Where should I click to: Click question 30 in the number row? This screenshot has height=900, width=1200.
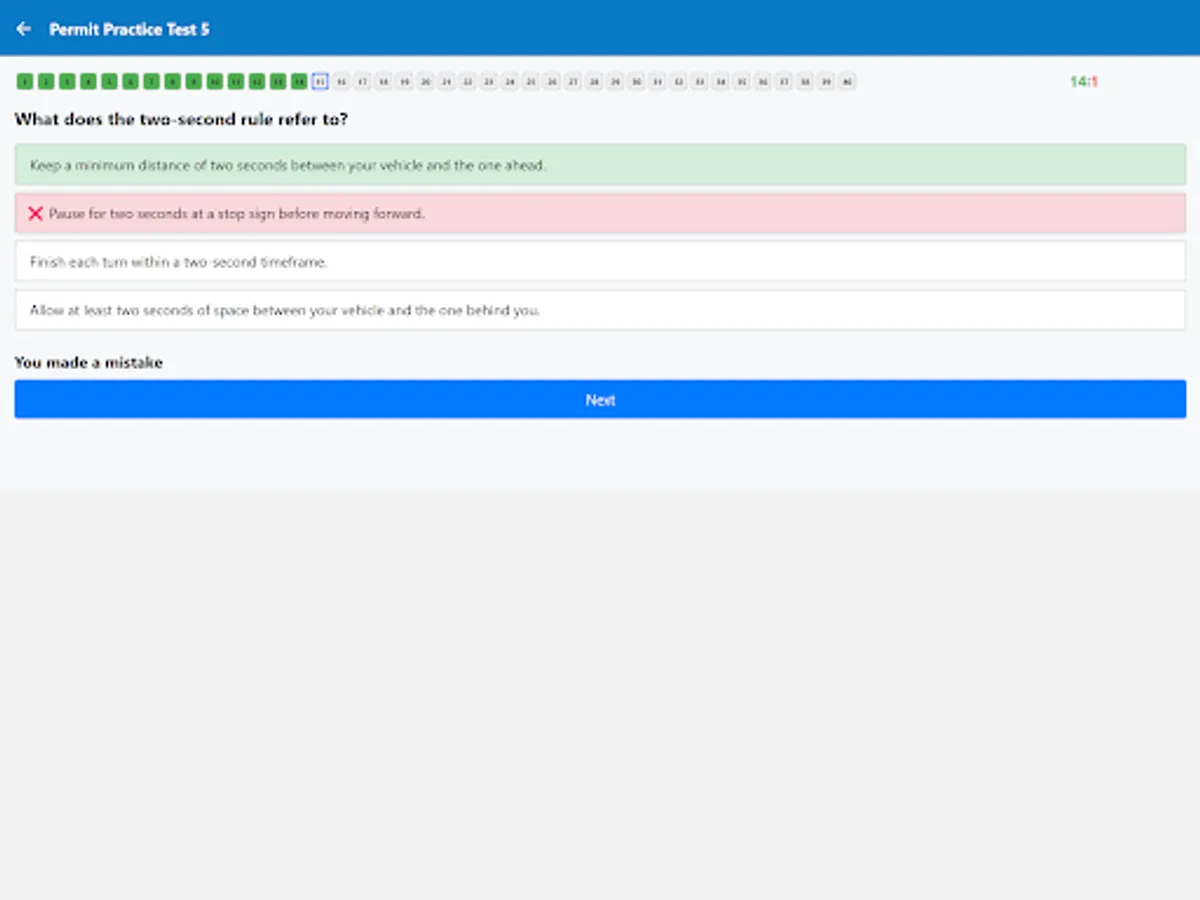(x=635, y=82)
